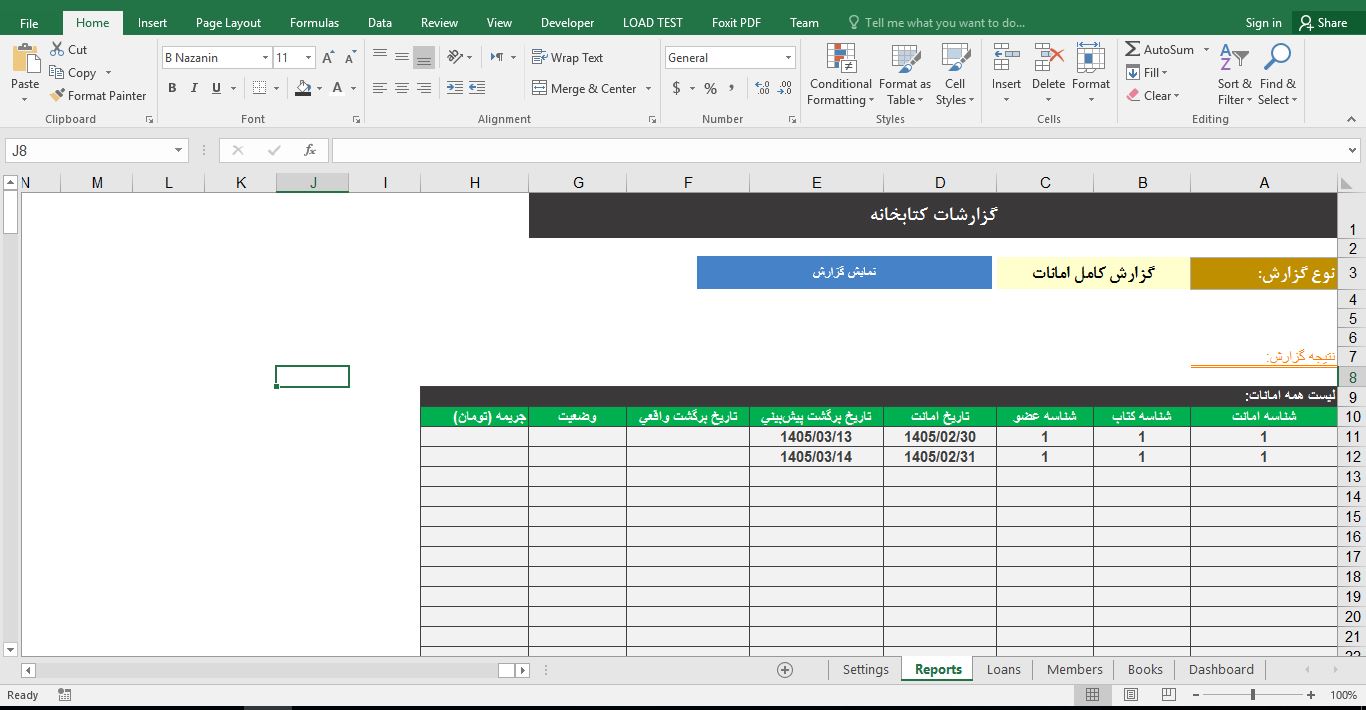This screenshot has width=1366, height=710.
Task: Click the Delete cells icon
Action: [1048, 58]
